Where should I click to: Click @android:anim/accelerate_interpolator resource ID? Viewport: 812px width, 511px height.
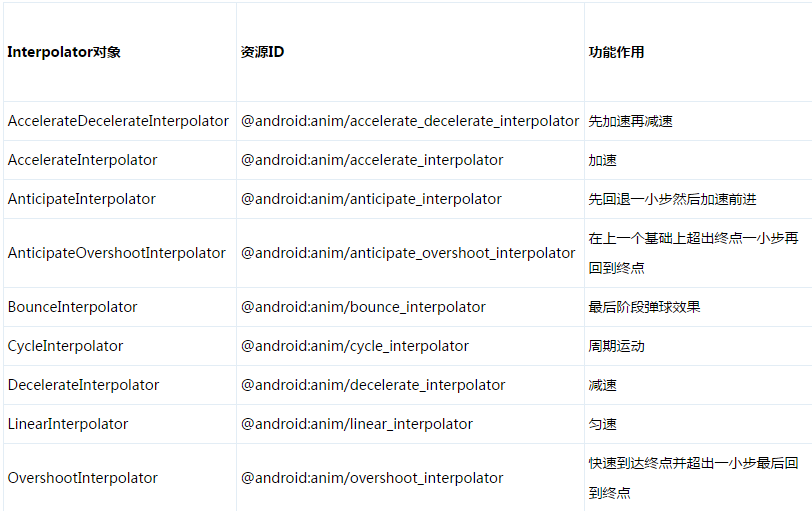pyautogui.click(x=372, y=160)
